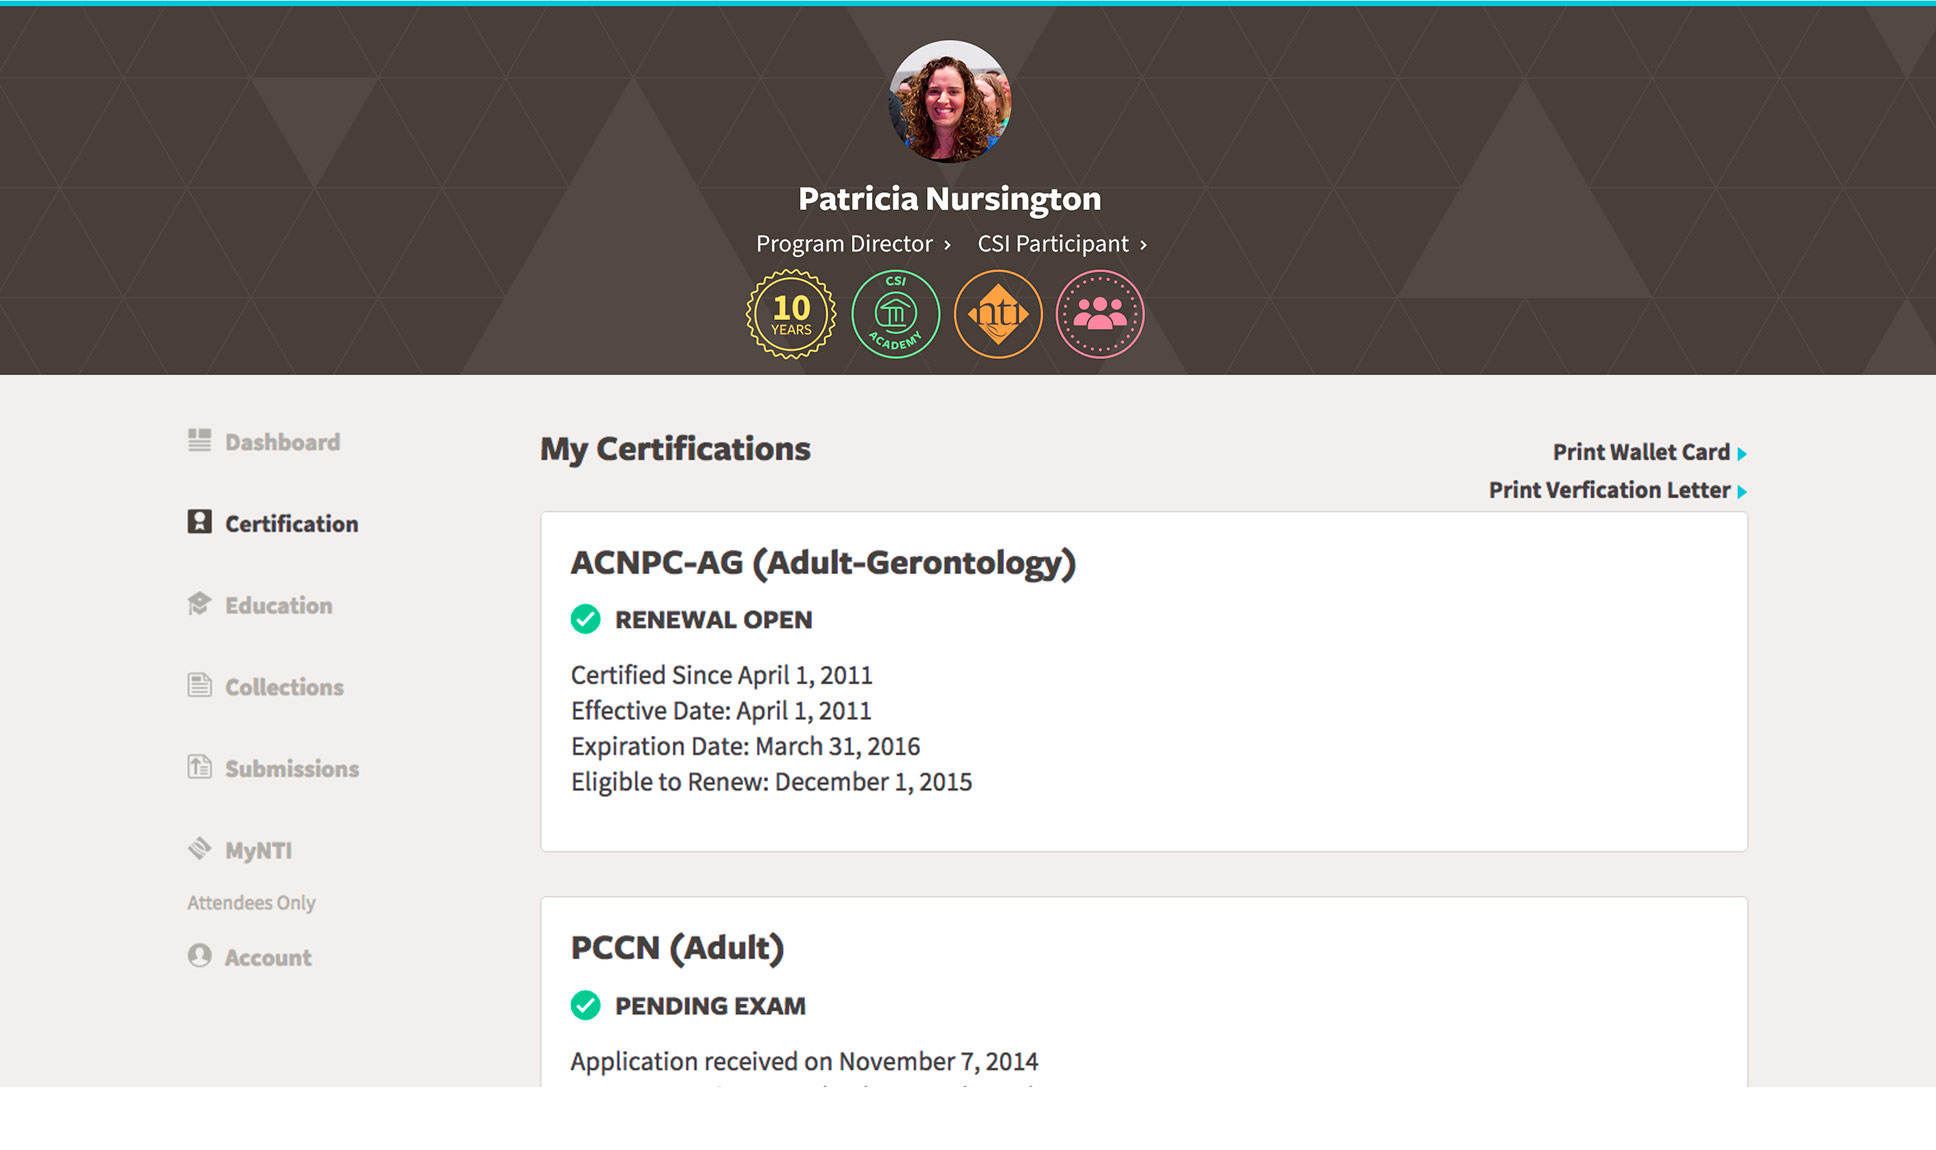This screenshot has height=1150, width=1936.
Task: Click the Collections document icon
Action: click(199, 684)
